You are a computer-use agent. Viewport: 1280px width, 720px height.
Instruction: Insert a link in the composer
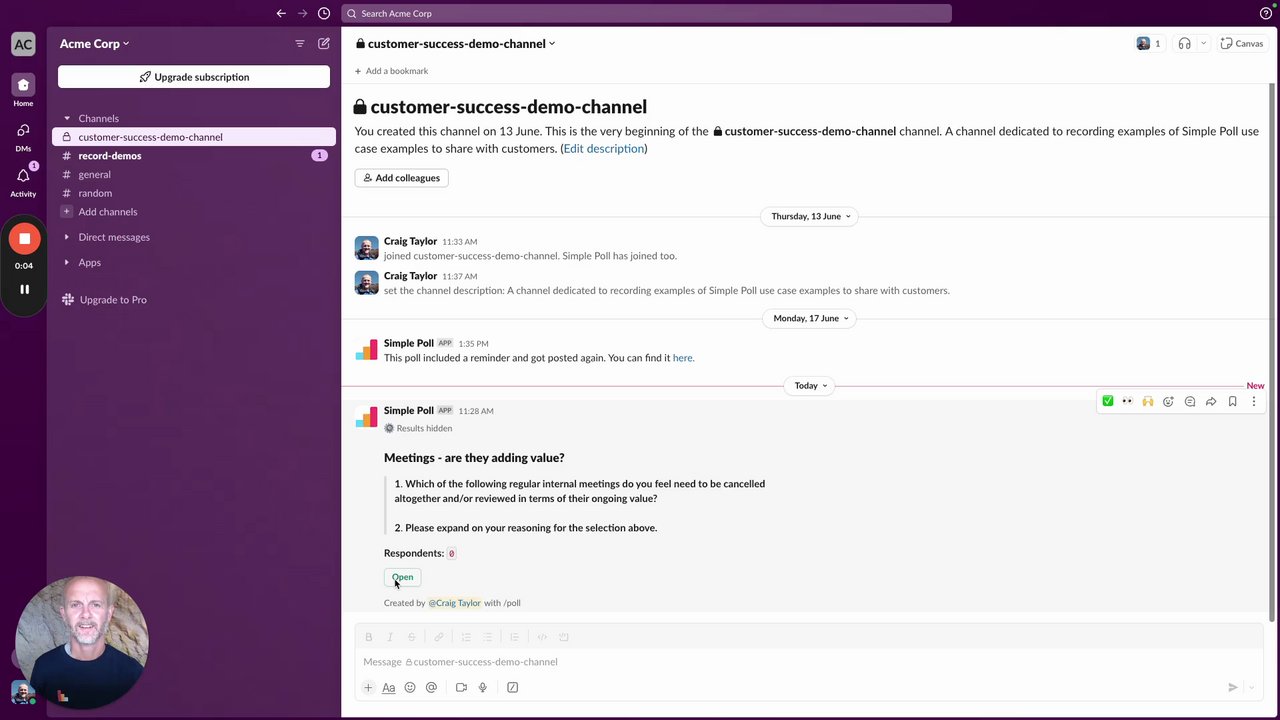point(438,637)
